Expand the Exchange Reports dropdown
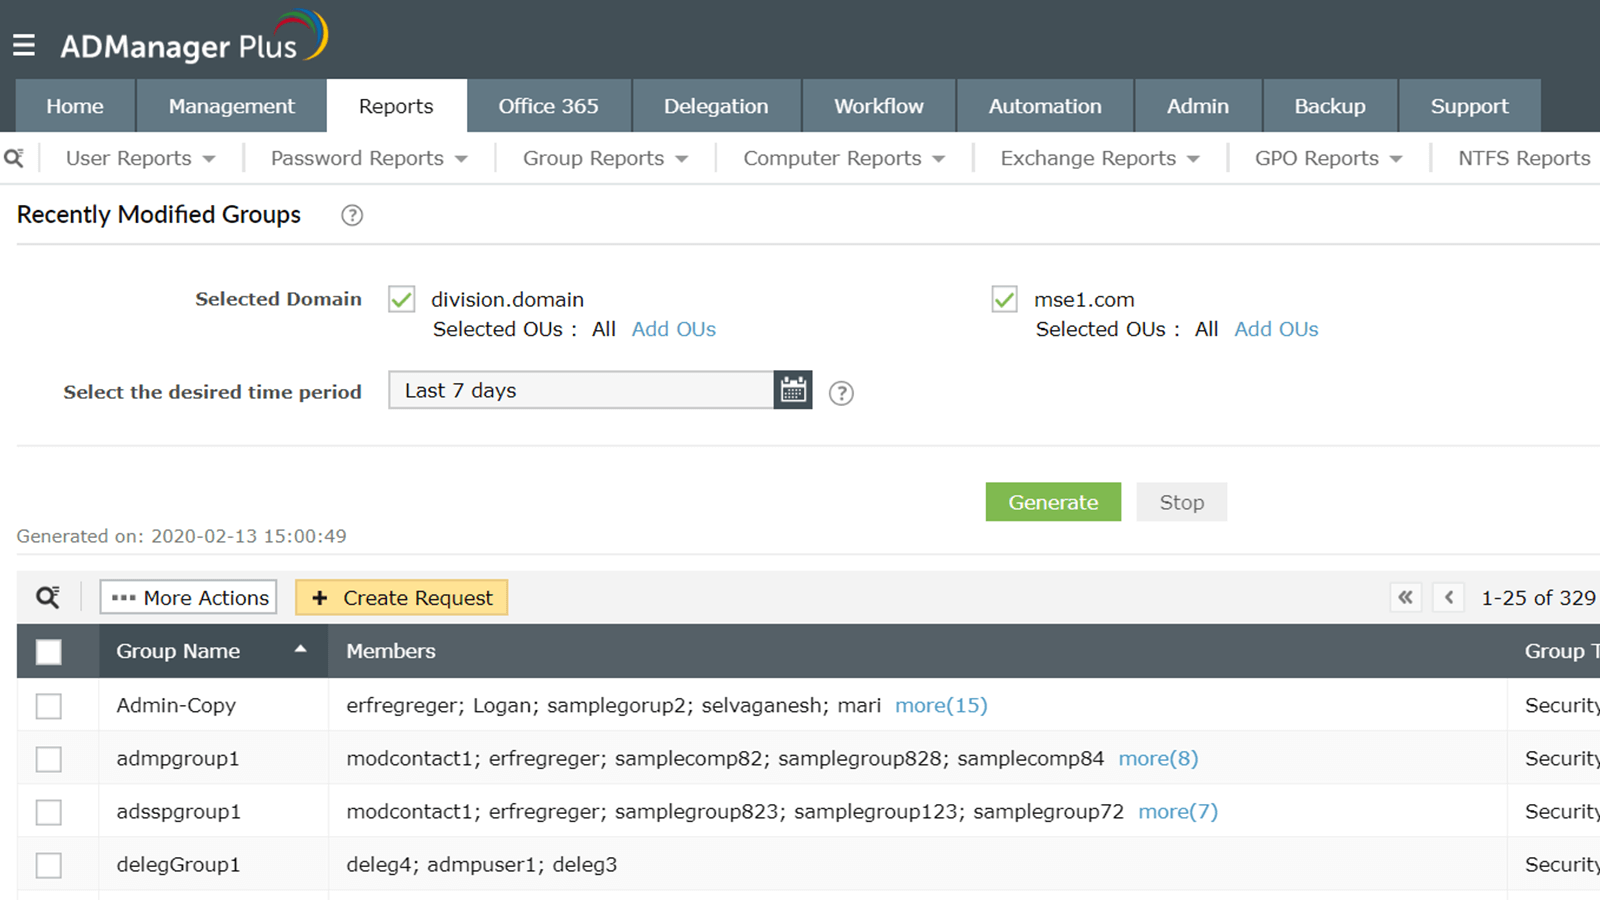1600x900 pixels. [x=1100, y=158]
